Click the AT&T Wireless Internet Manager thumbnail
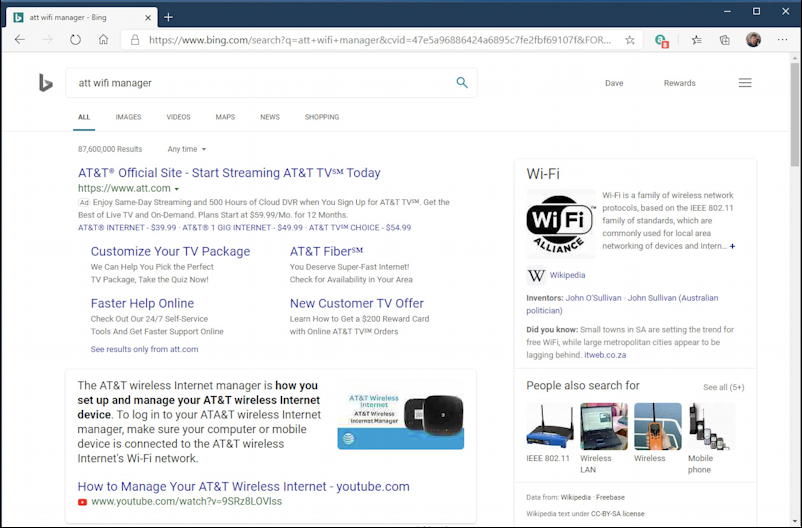802x528 pixels. (400, 422)
